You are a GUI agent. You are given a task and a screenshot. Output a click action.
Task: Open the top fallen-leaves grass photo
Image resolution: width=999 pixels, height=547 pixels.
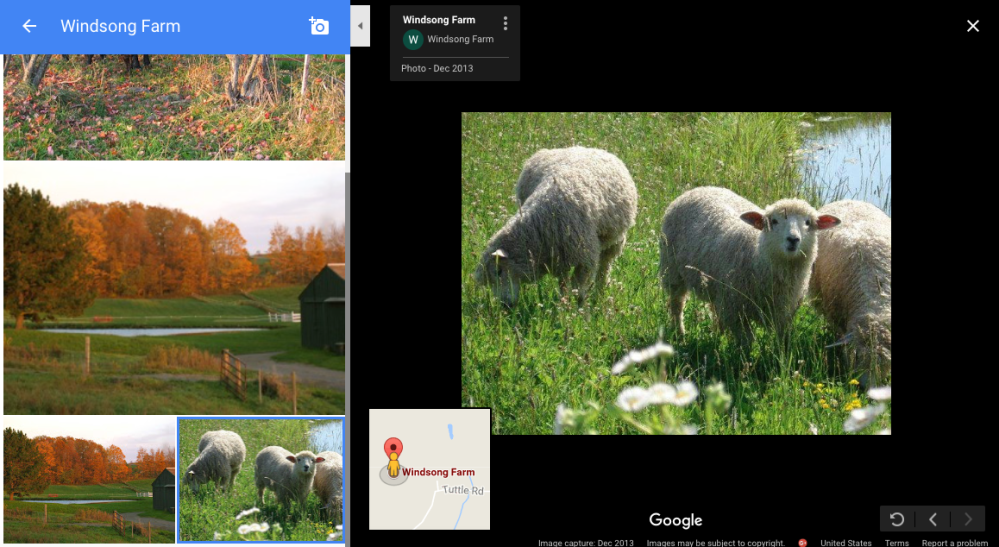coord(174,107)
